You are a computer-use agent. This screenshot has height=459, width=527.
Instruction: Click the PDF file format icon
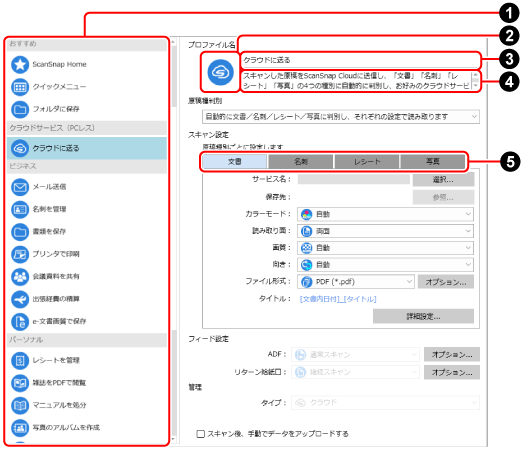click(306, 282)
